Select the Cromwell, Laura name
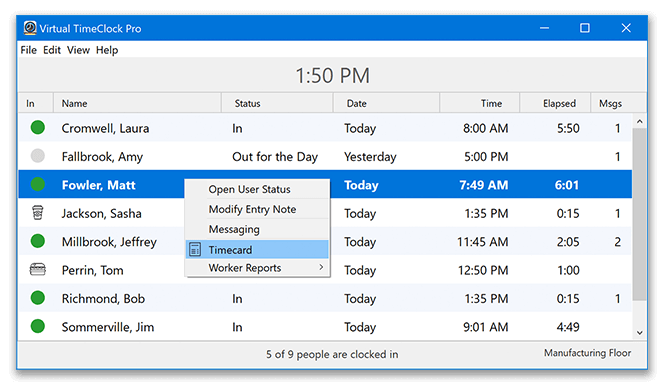The height and width of the screenshot is (382, 665). click(x=105, y=128)
